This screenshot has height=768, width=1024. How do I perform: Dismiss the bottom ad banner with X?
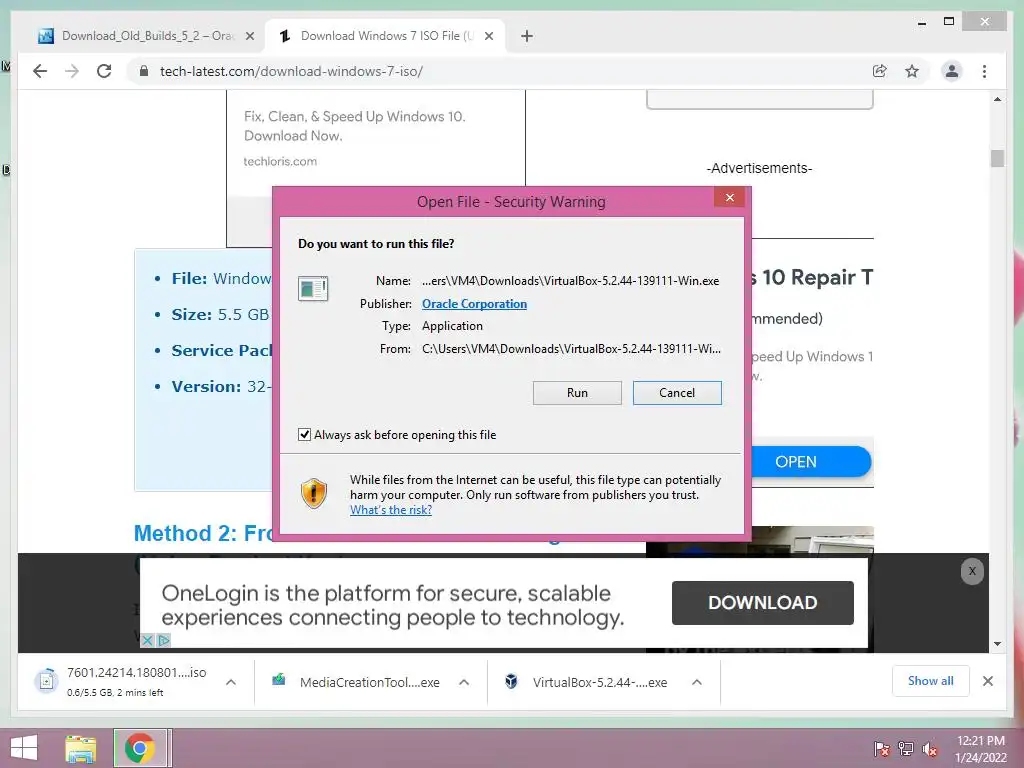(x=972, y=571)
